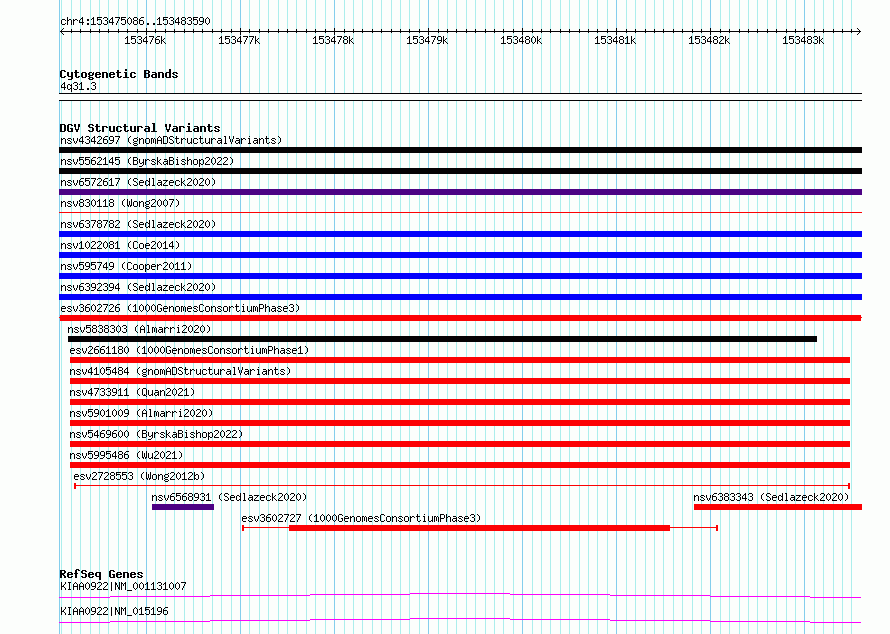Click the thin red line under nsv830118
The width and height of the screenshot is (890, 634).
pos(460,213)
